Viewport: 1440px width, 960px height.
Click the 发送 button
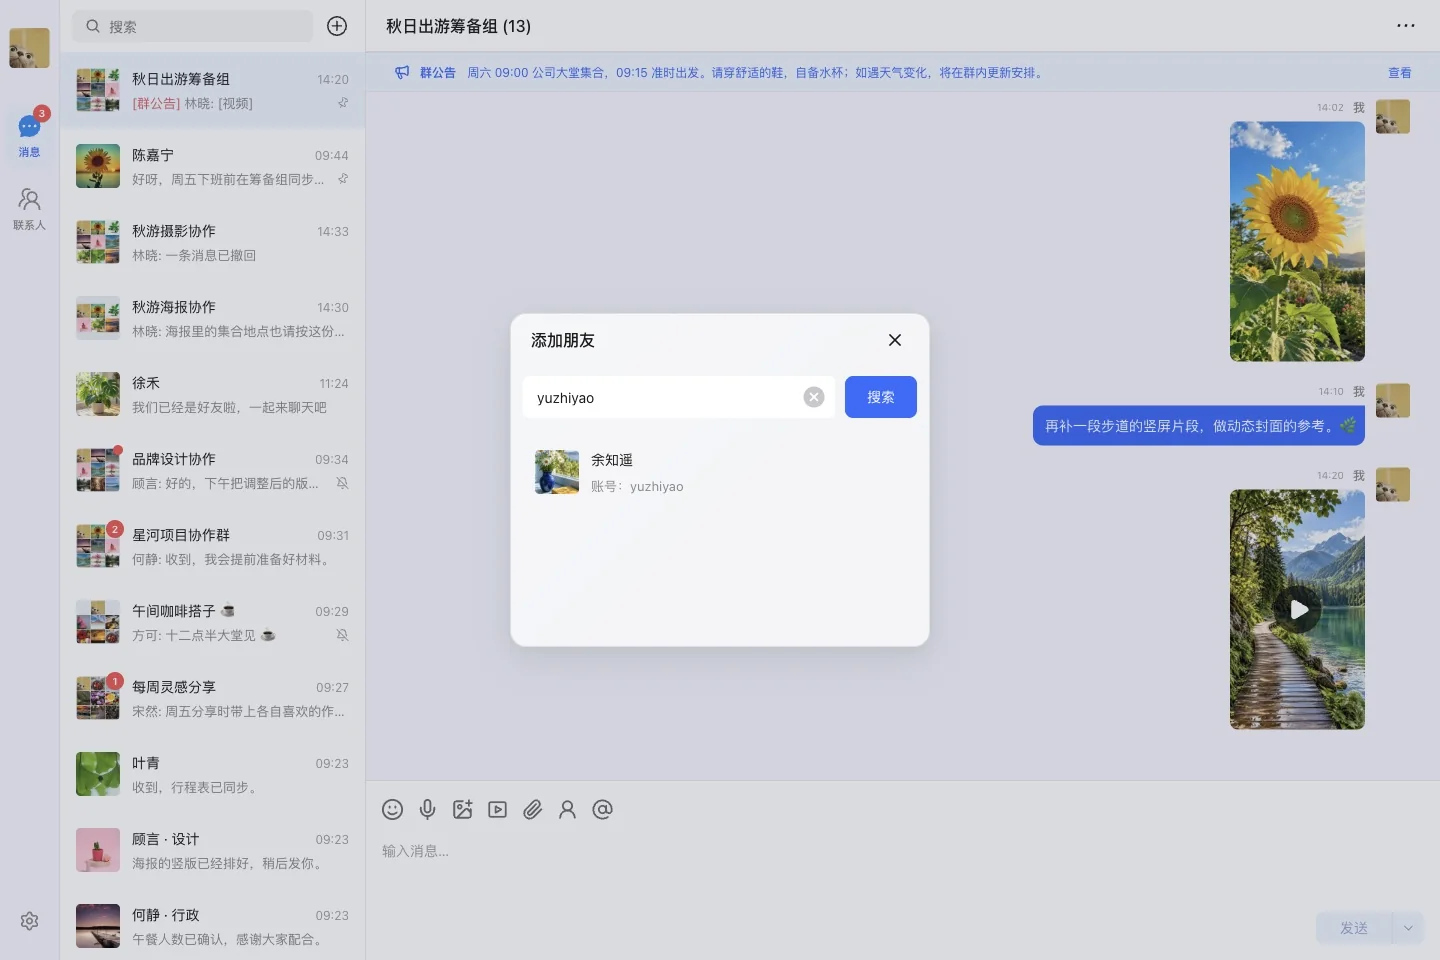point(1354,928)
